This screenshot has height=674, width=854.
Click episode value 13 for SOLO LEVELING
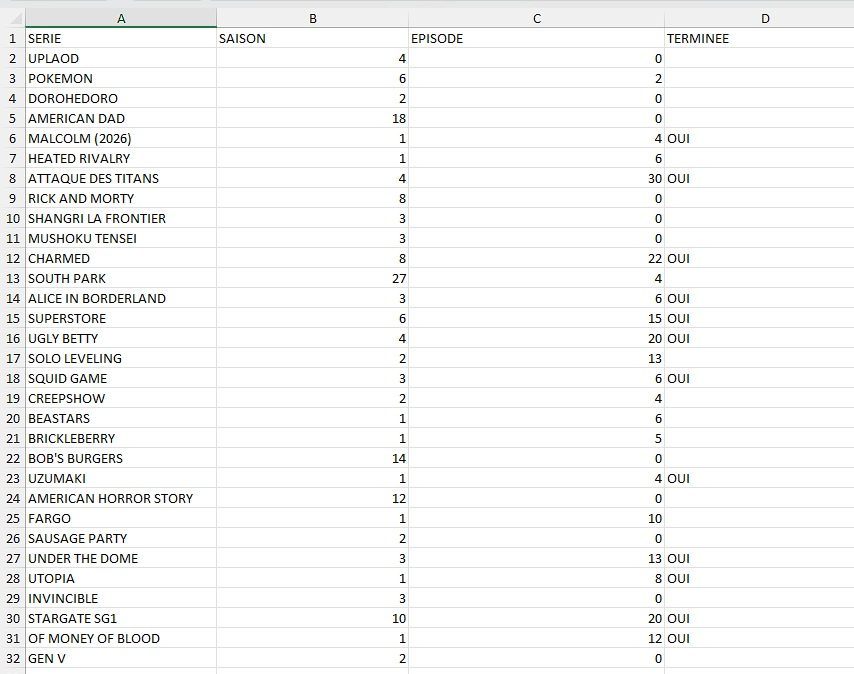point(536,358)
